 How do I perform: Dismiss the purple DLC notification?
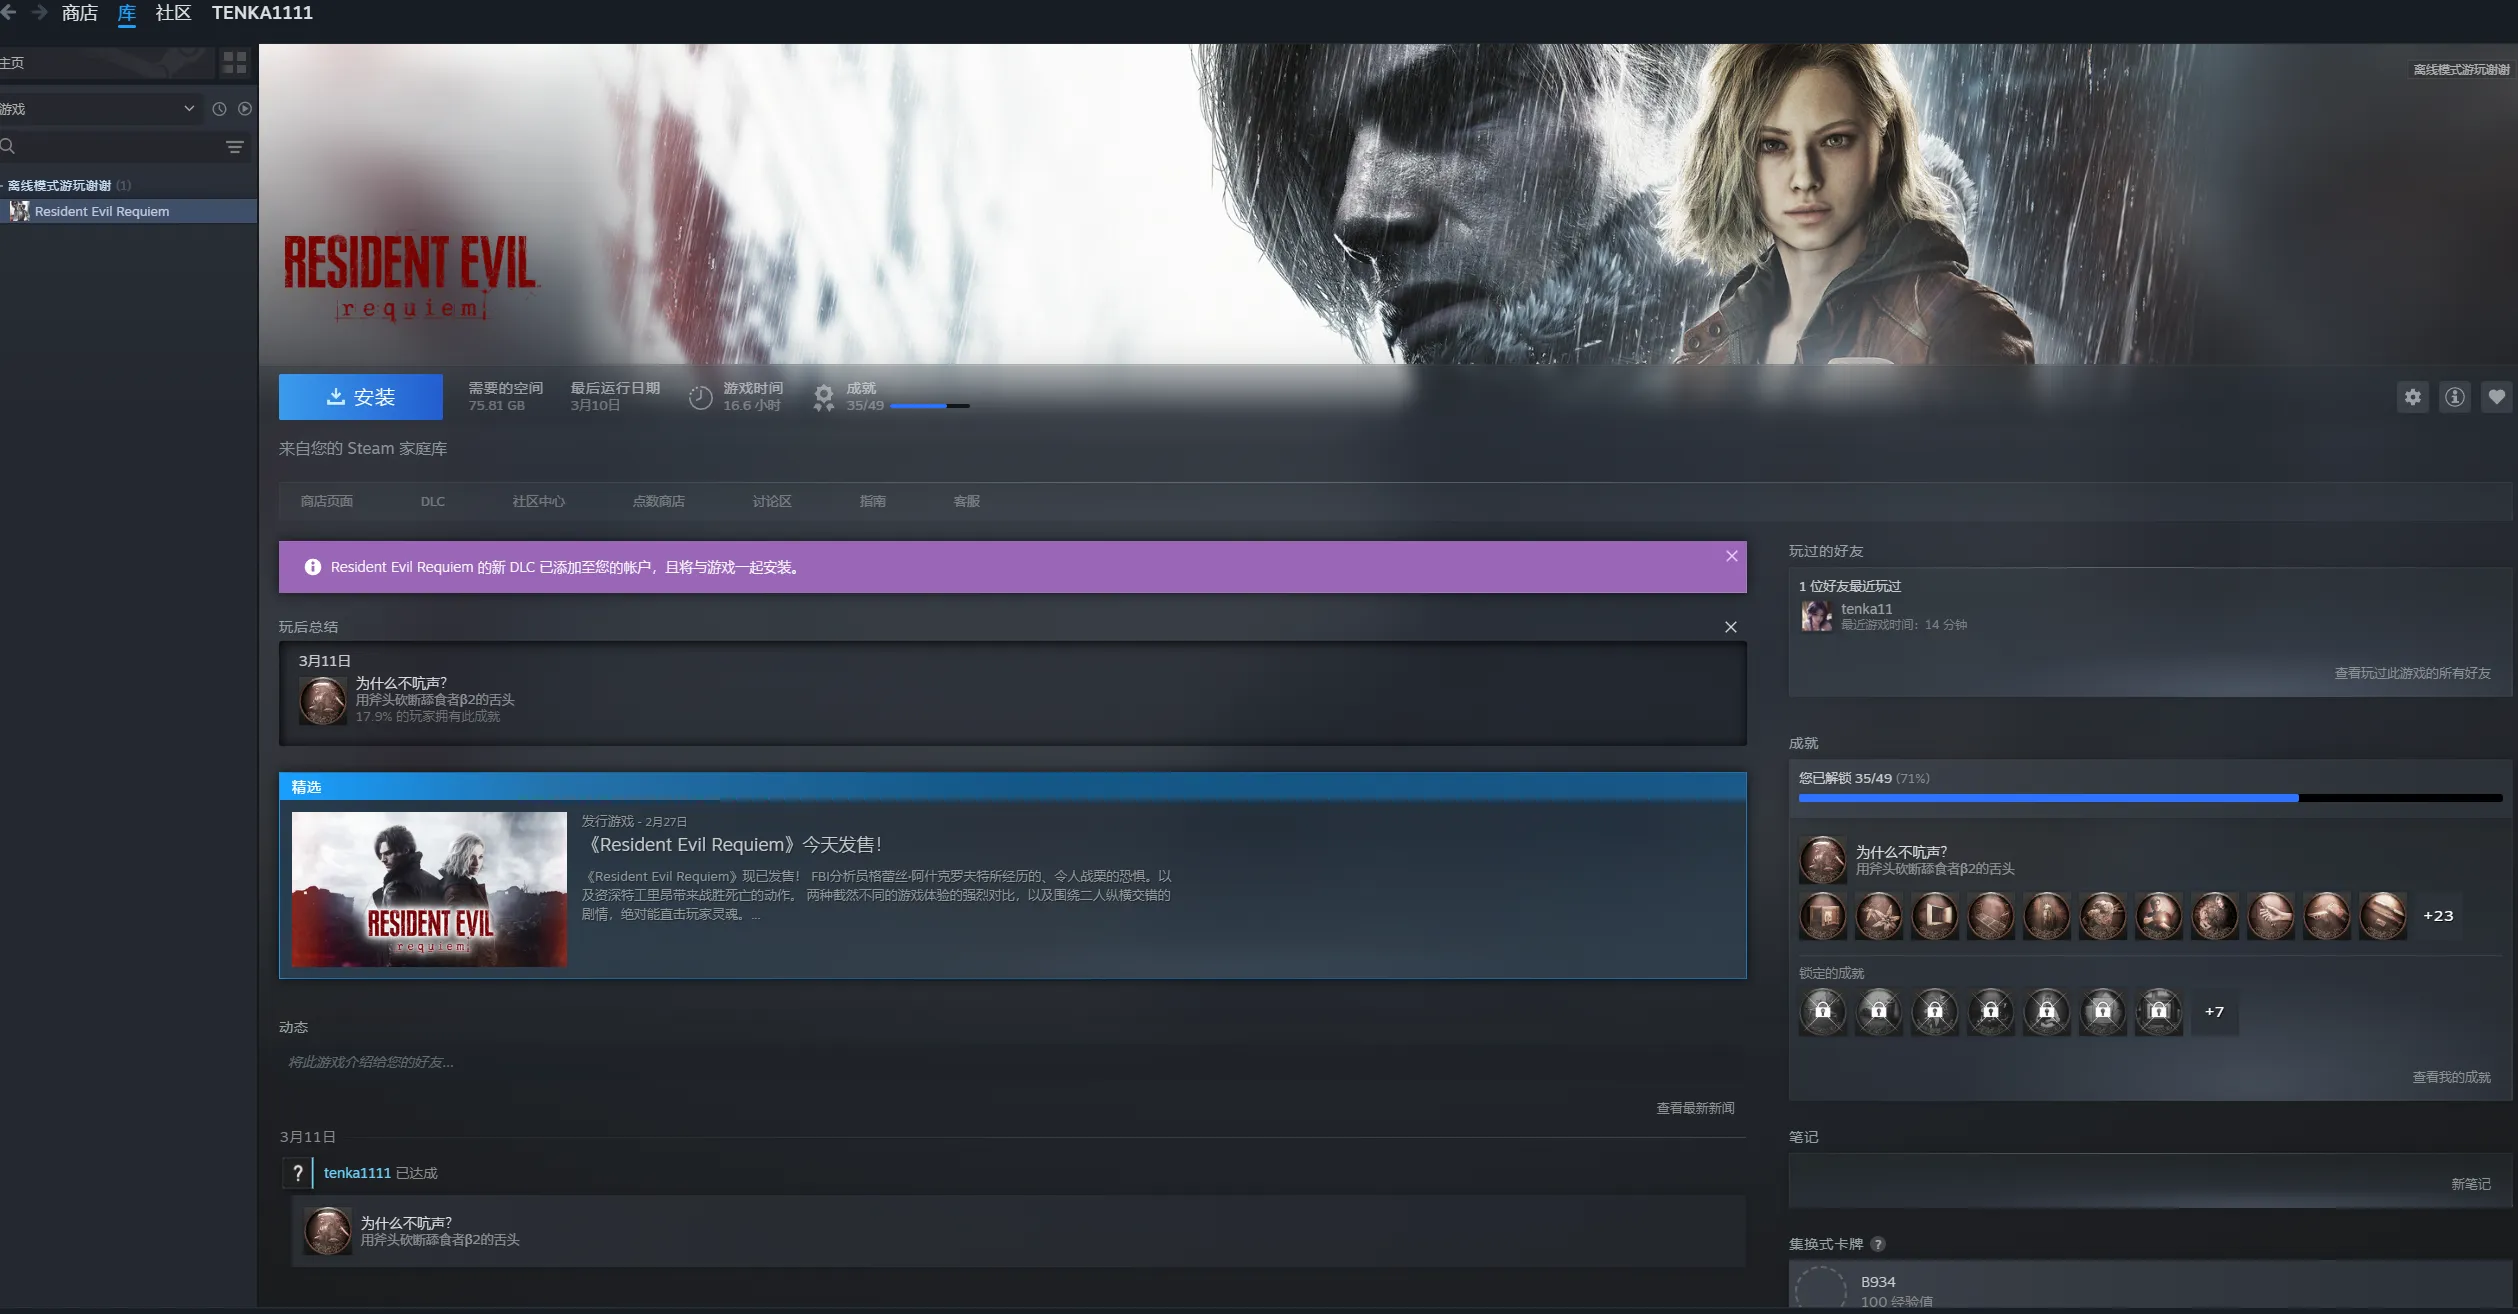[1732, 556]
